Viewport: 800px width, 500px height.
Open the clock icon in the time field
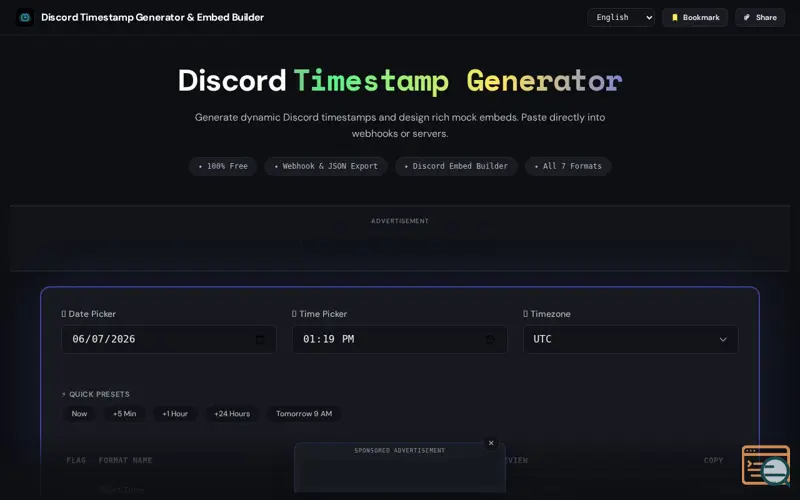[490, 339]
